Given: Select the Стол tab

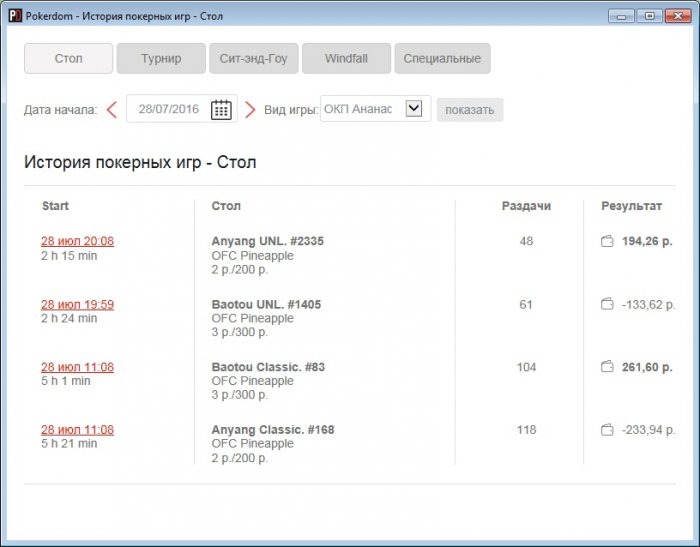Looking at the screenshot, I should pyautogui.click(x=68, y=59).
